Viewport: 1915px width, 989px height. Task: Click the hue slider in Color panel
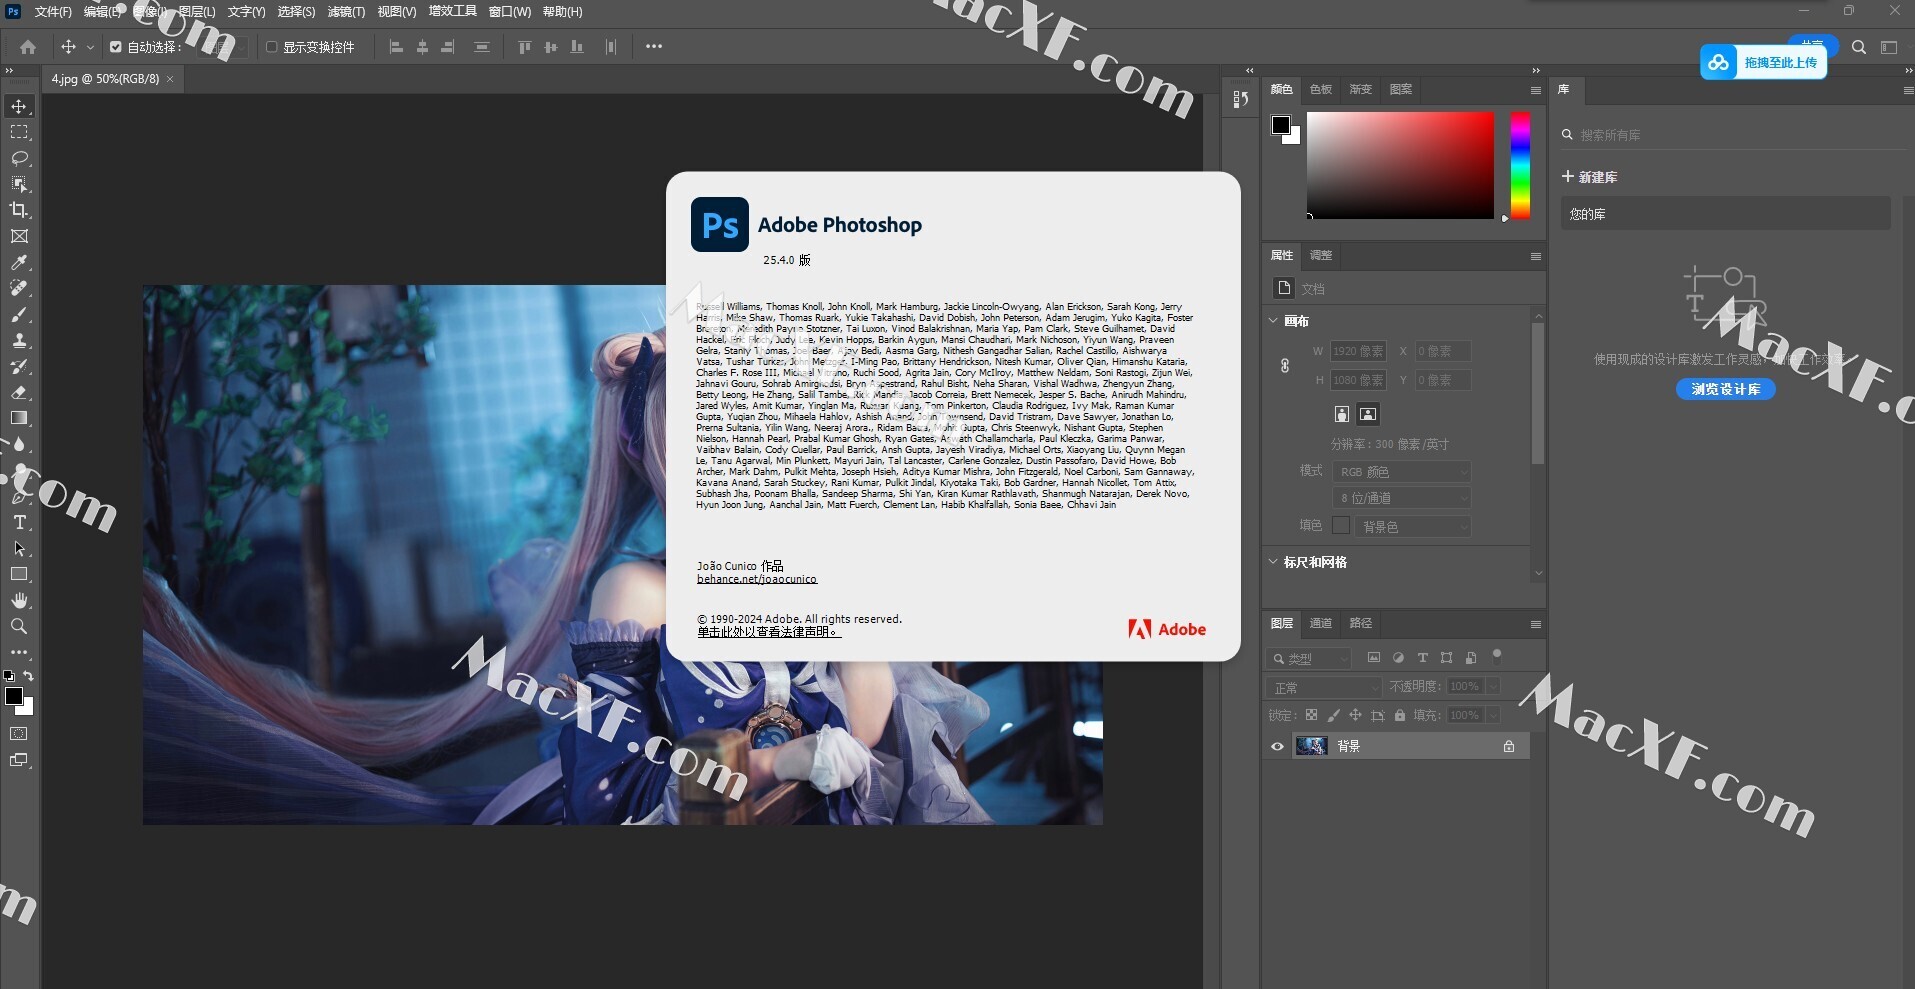tap(1520, 164)
